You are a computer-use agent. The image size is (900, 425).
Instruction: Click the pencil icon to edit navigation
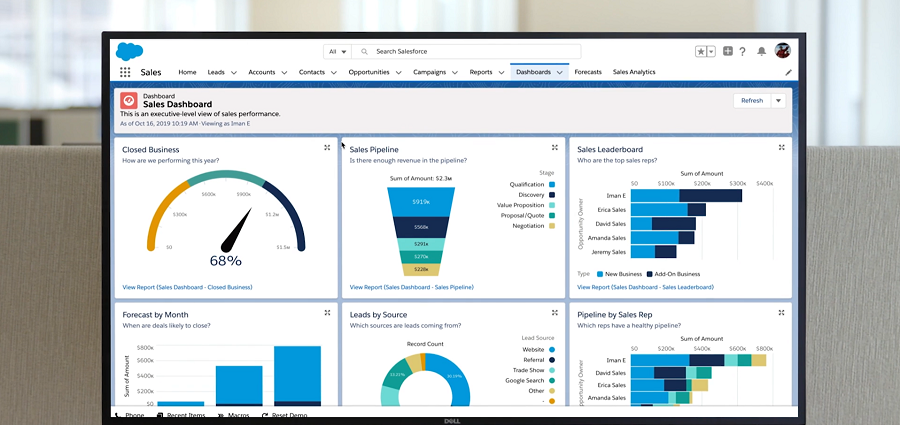click(788, 72)
